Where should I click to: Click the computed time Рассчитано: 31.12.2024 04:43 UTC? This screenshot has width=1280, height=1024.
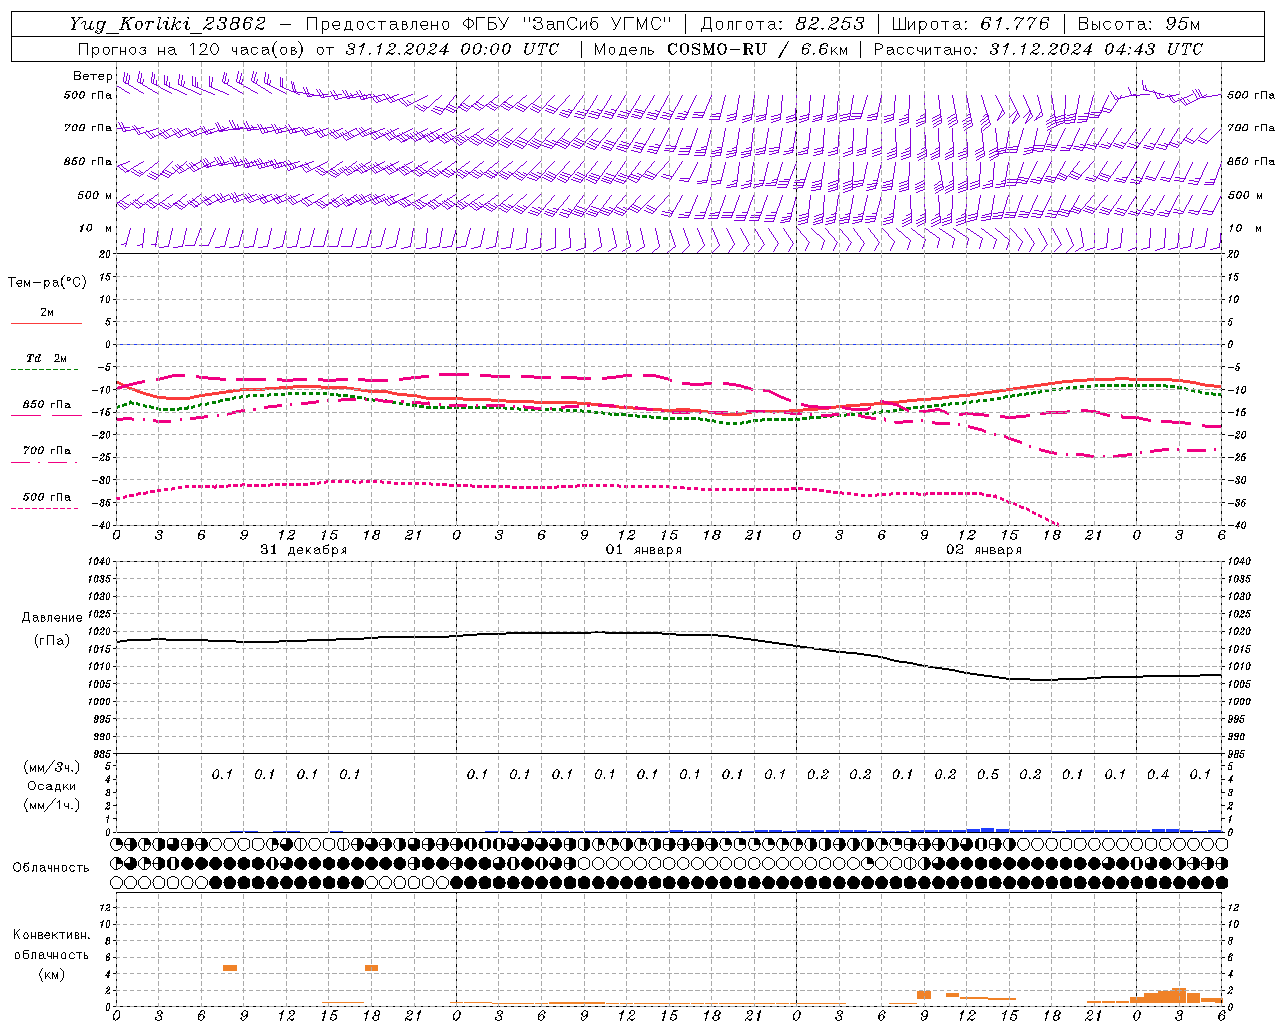[x=1038, y=49]
